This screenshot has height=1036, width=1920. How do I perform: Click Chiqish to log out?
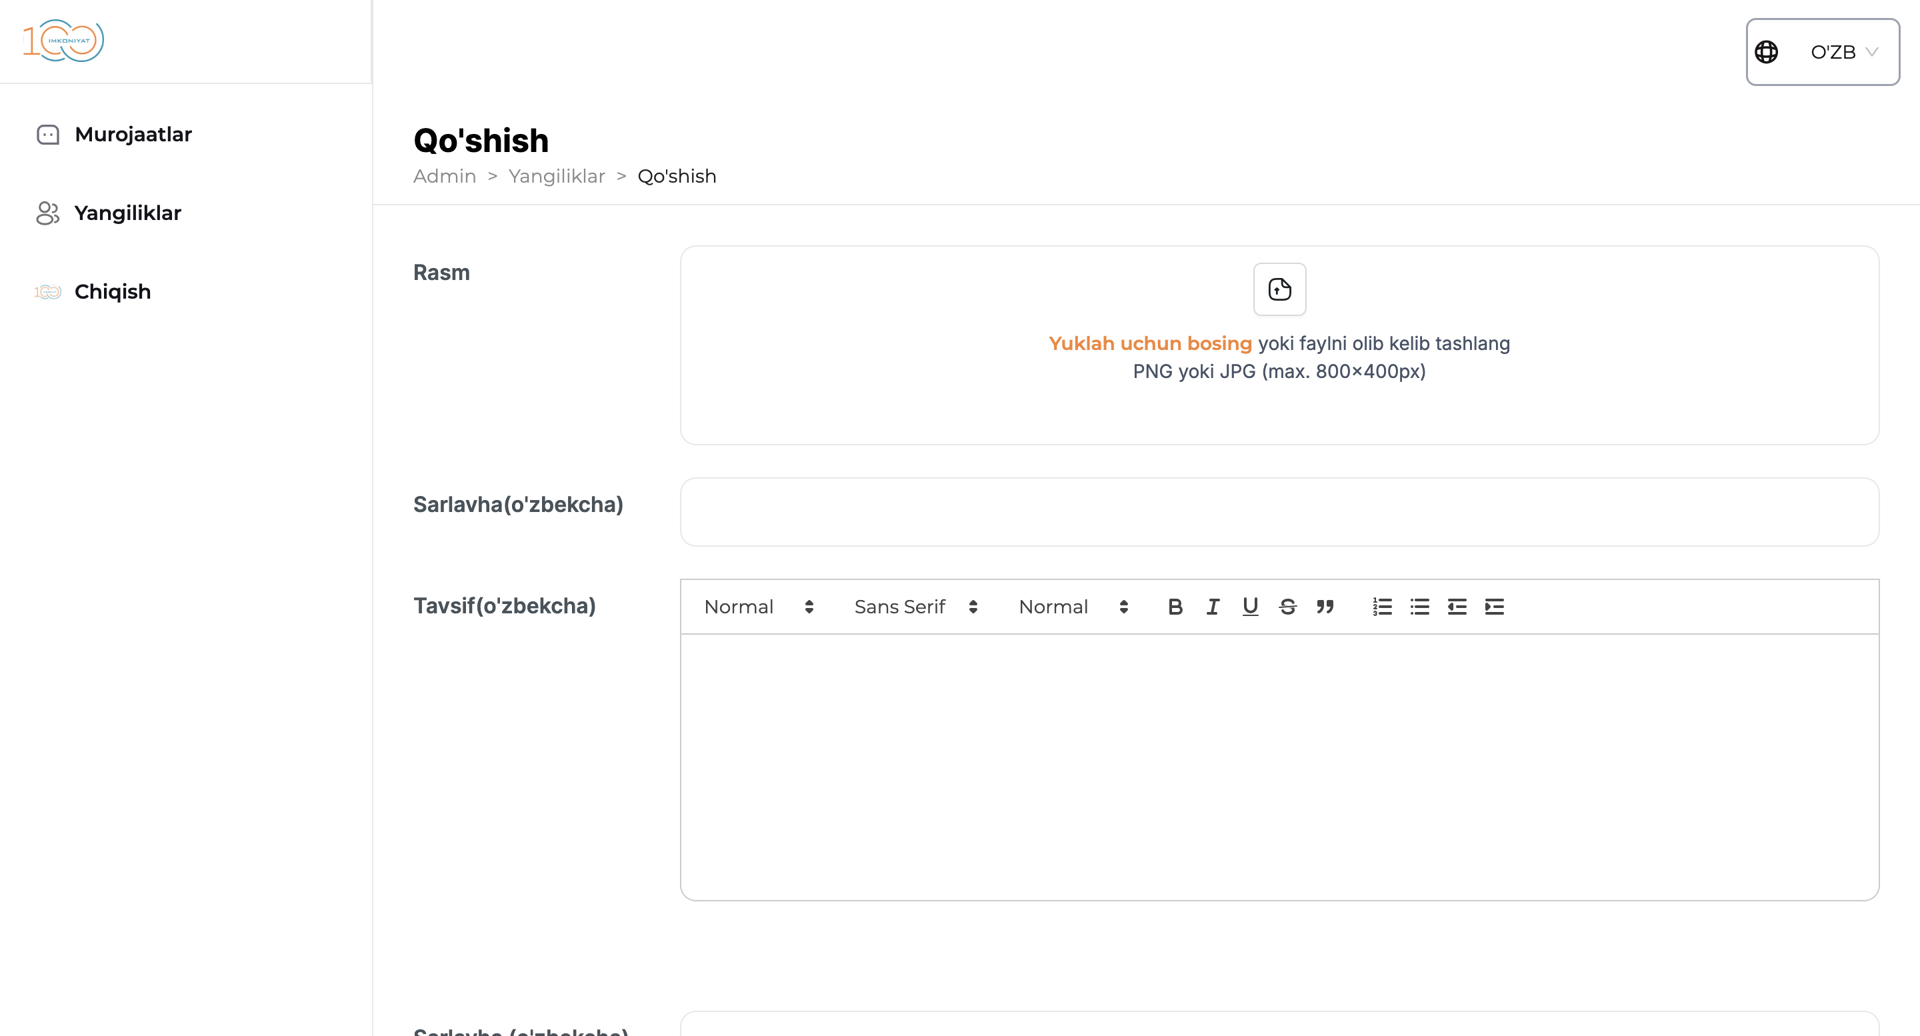click(x=112, y=292)
